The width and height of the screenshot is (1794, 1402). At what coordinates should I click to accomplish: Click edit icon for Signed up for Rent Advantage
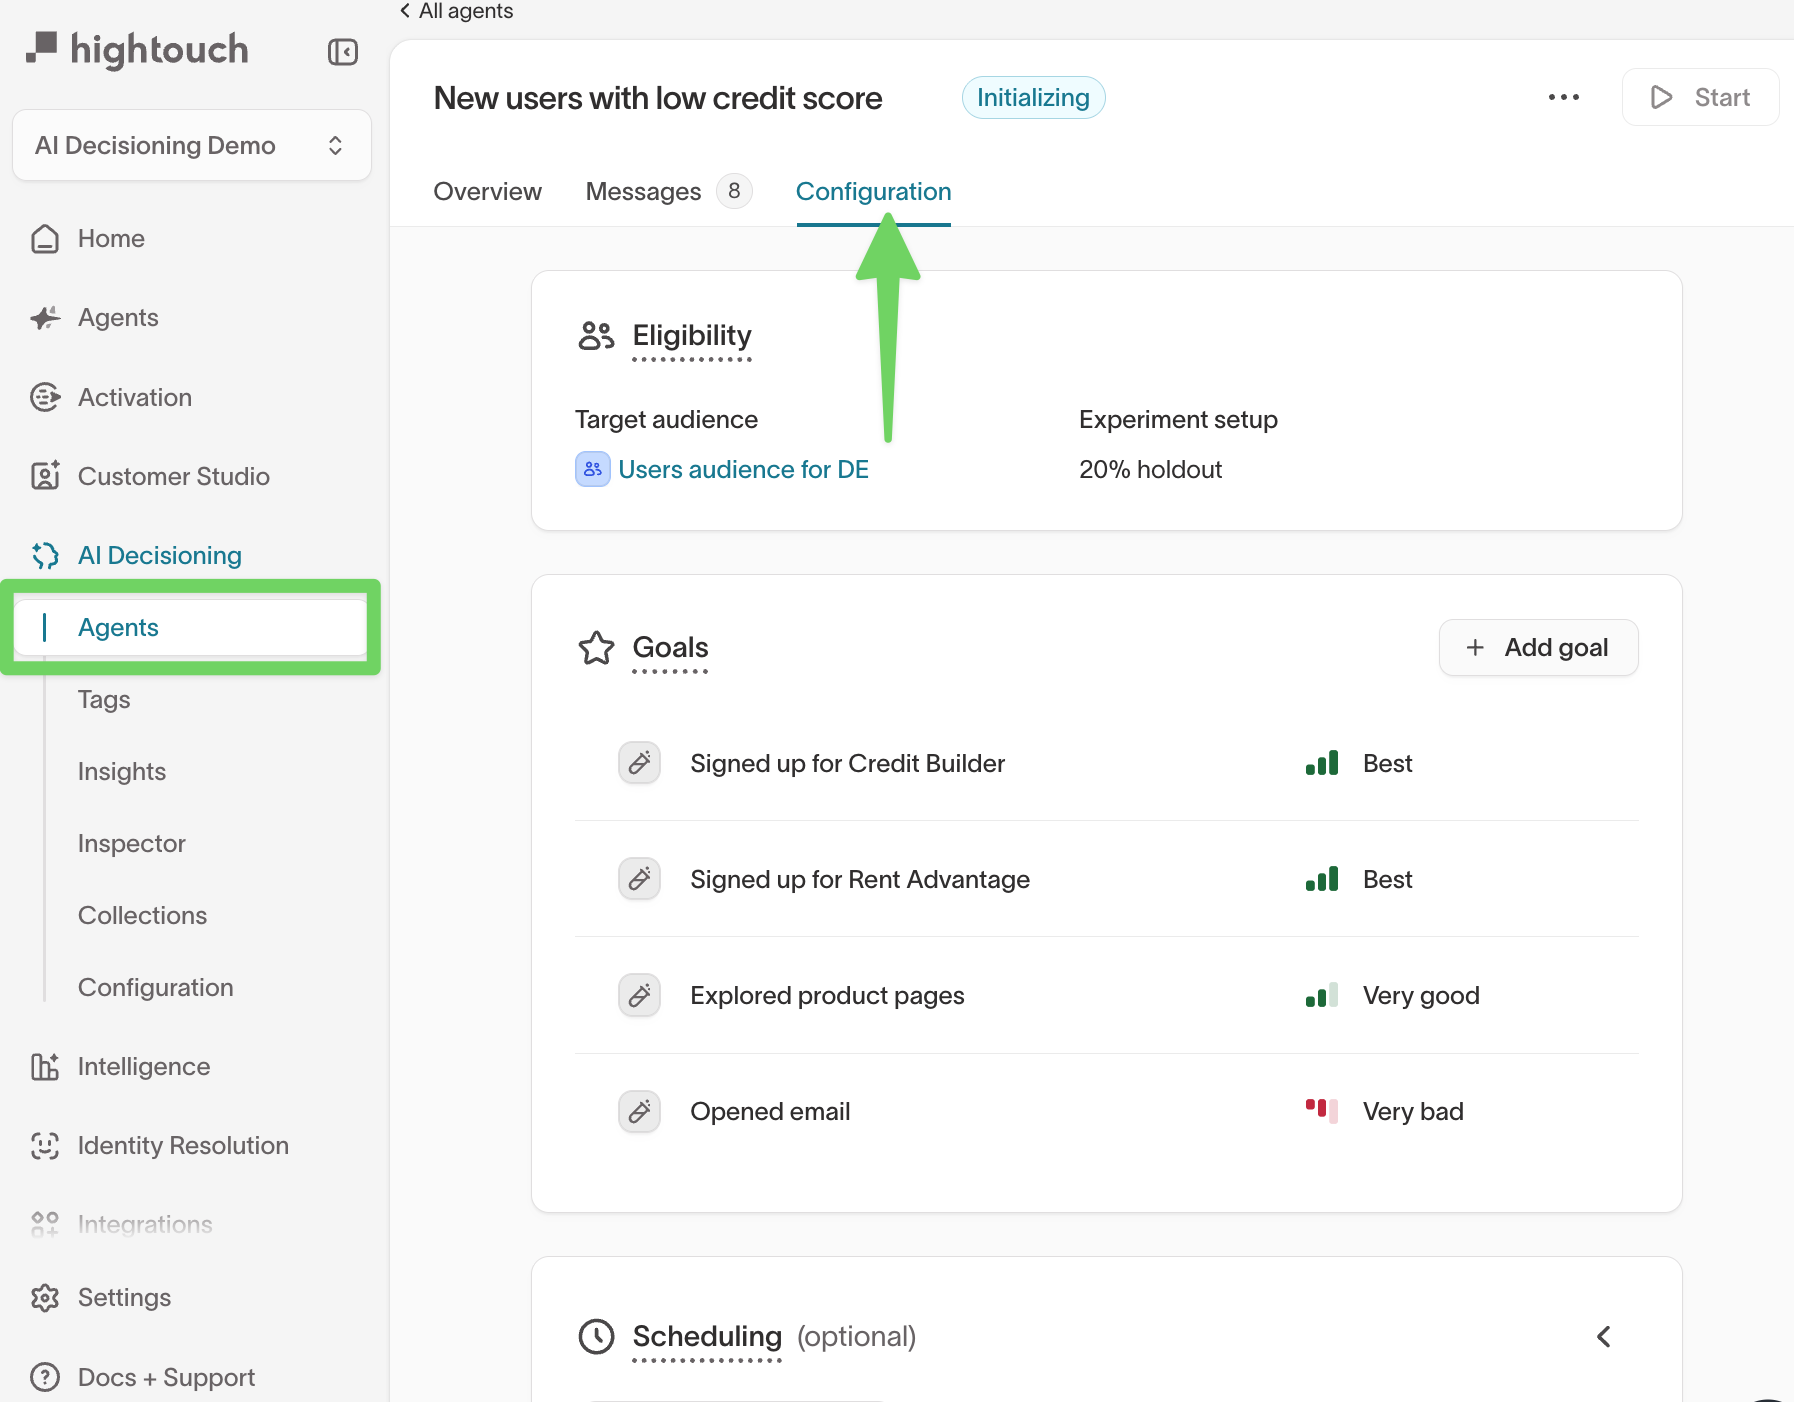[x=639, y=880]
